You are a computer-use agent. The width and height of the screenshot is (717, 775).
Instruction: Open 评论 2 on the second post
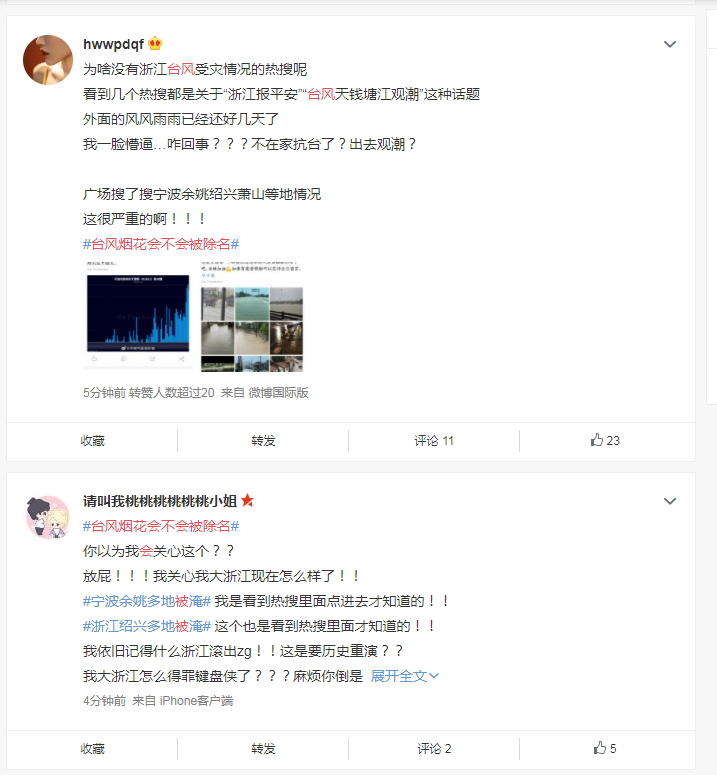click(434, 748)
